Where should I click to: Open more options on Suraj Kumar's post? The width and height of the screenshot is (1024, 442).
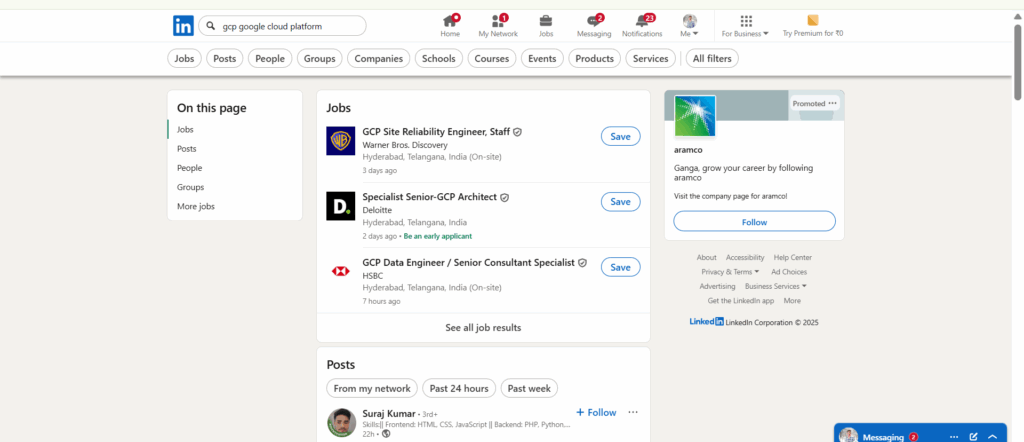(633, 412)
